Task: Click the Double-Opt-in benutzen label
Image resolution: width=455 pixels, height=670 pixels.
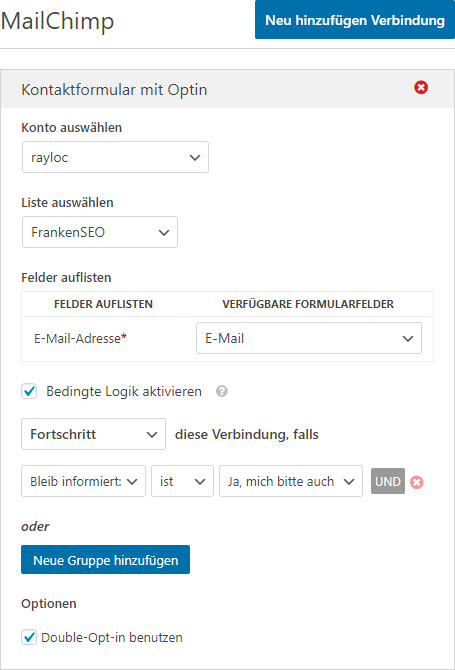Action: (112, 638)
